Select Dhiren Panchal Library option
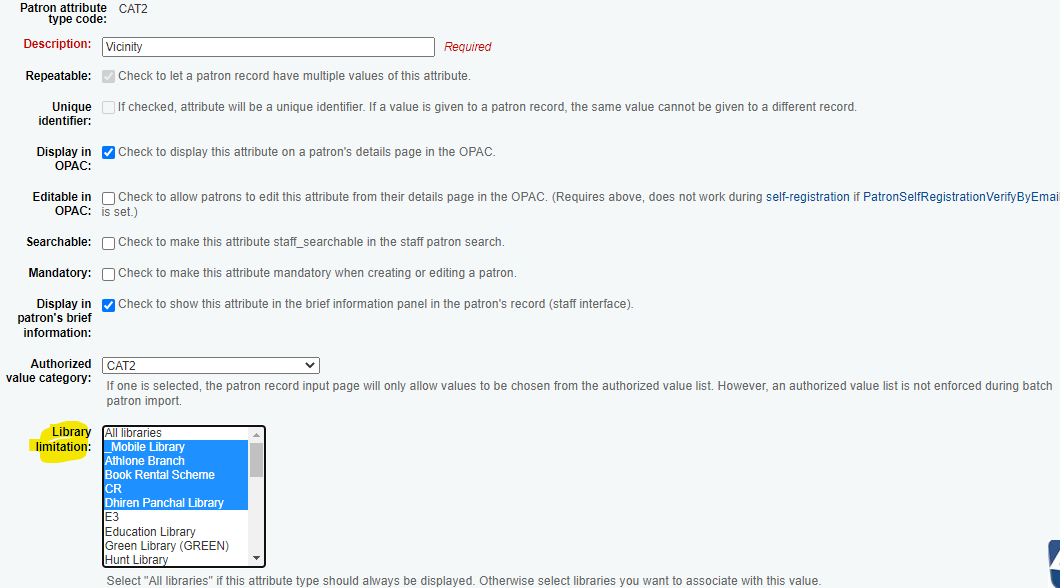Image resolution: width=1060 pixels, height=588 pixels. [176, 503]
